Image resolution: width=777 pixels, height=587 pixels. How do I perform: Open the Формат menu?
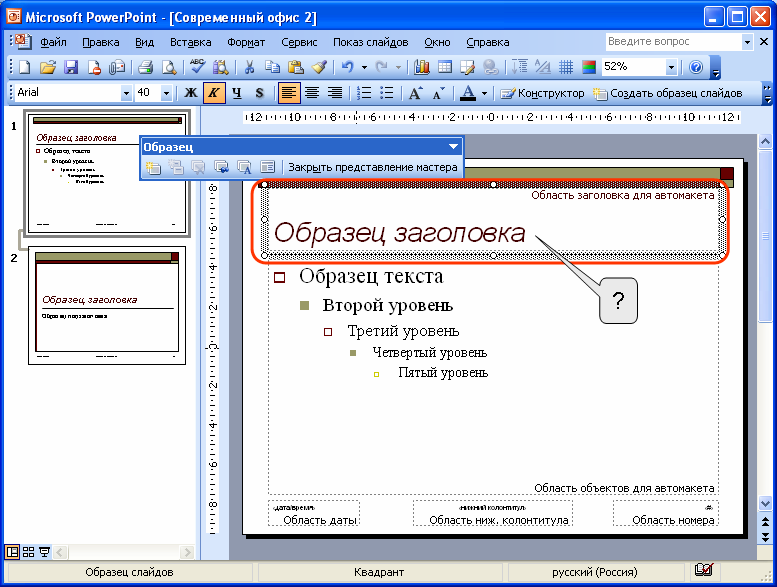click(246, 43)
